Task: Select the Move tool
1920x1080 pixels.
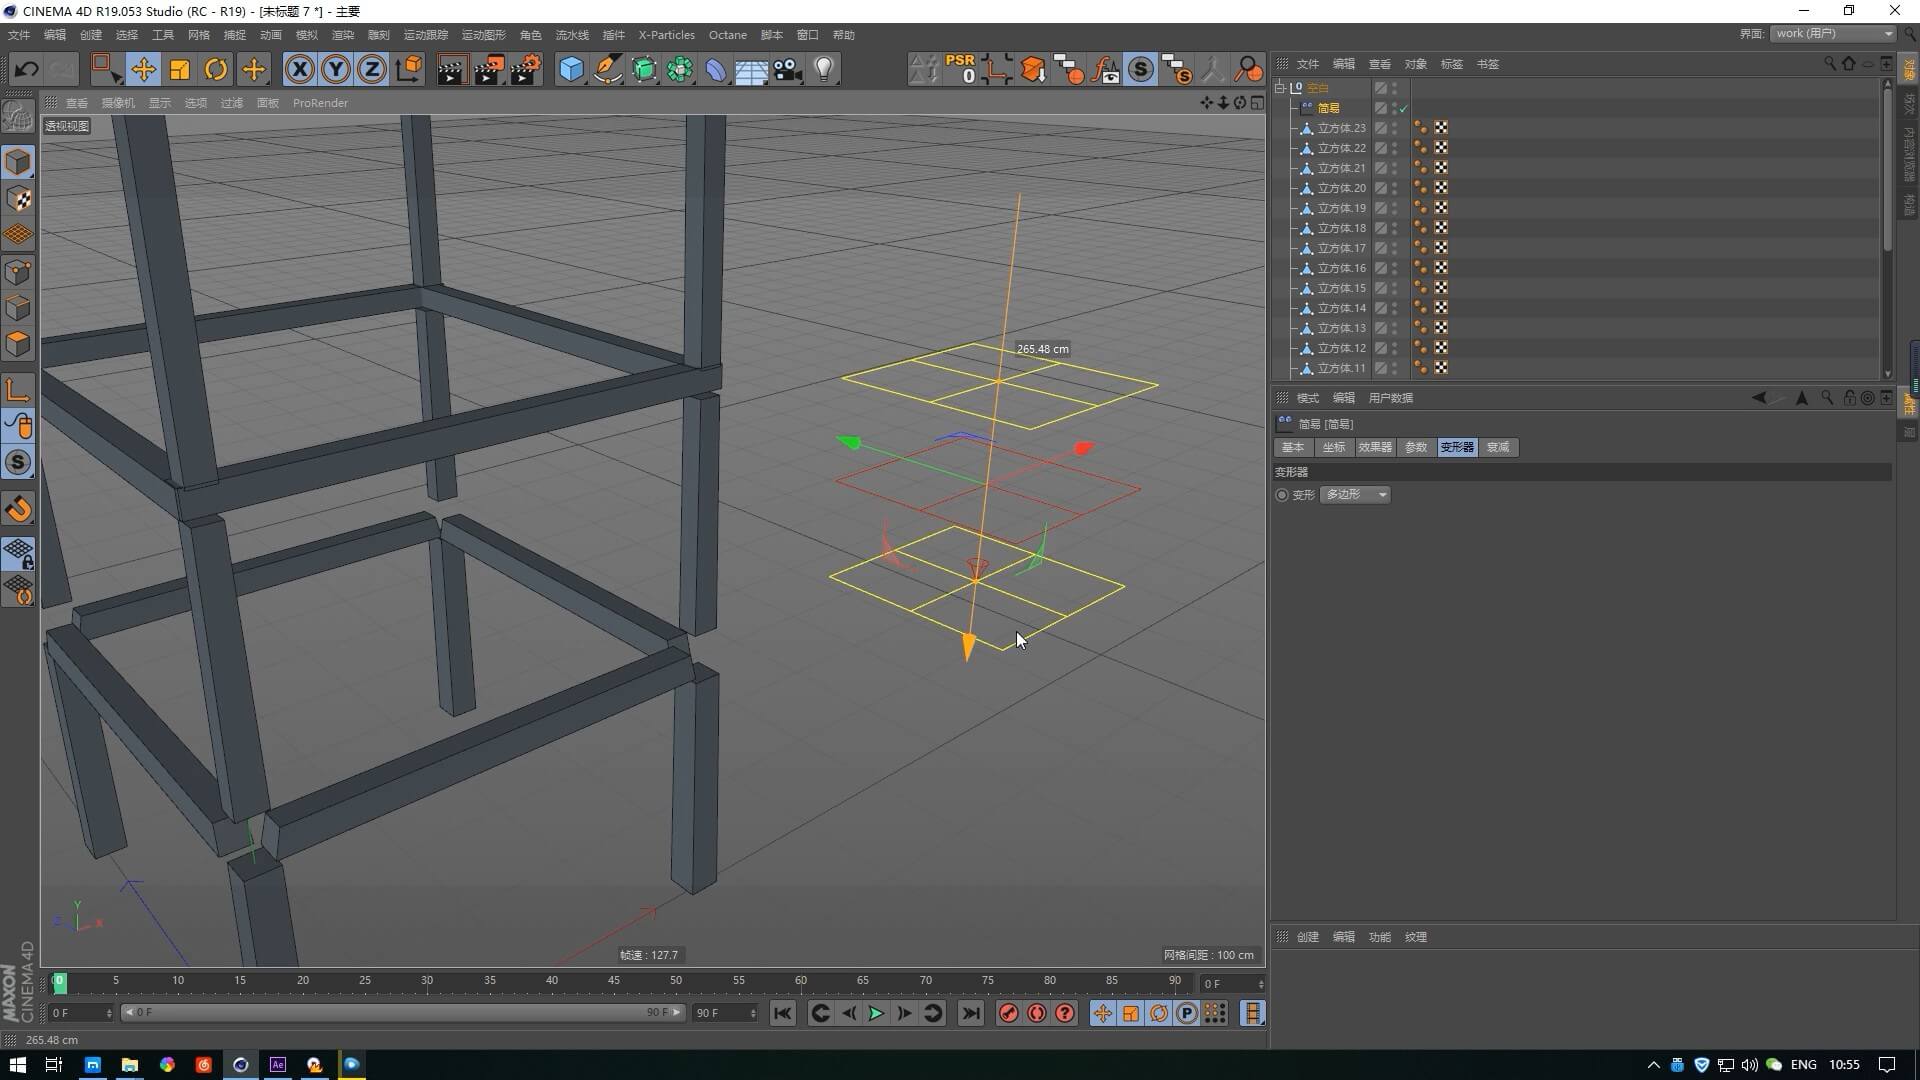Action: tap(143, 69)
